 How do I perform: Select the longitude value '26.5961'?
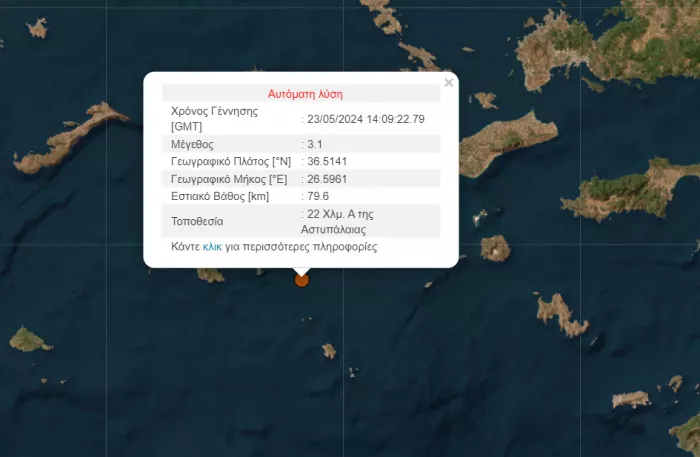pos(327,179)
